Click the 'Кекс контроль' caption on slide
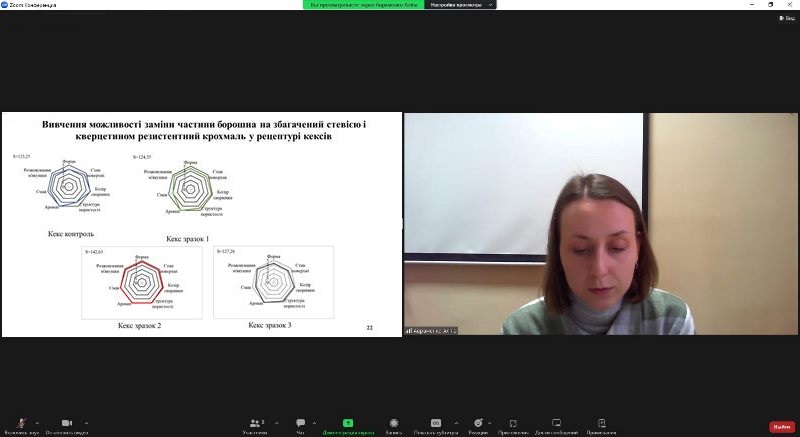This screenshot has width=800, height=437. (71, 234)
